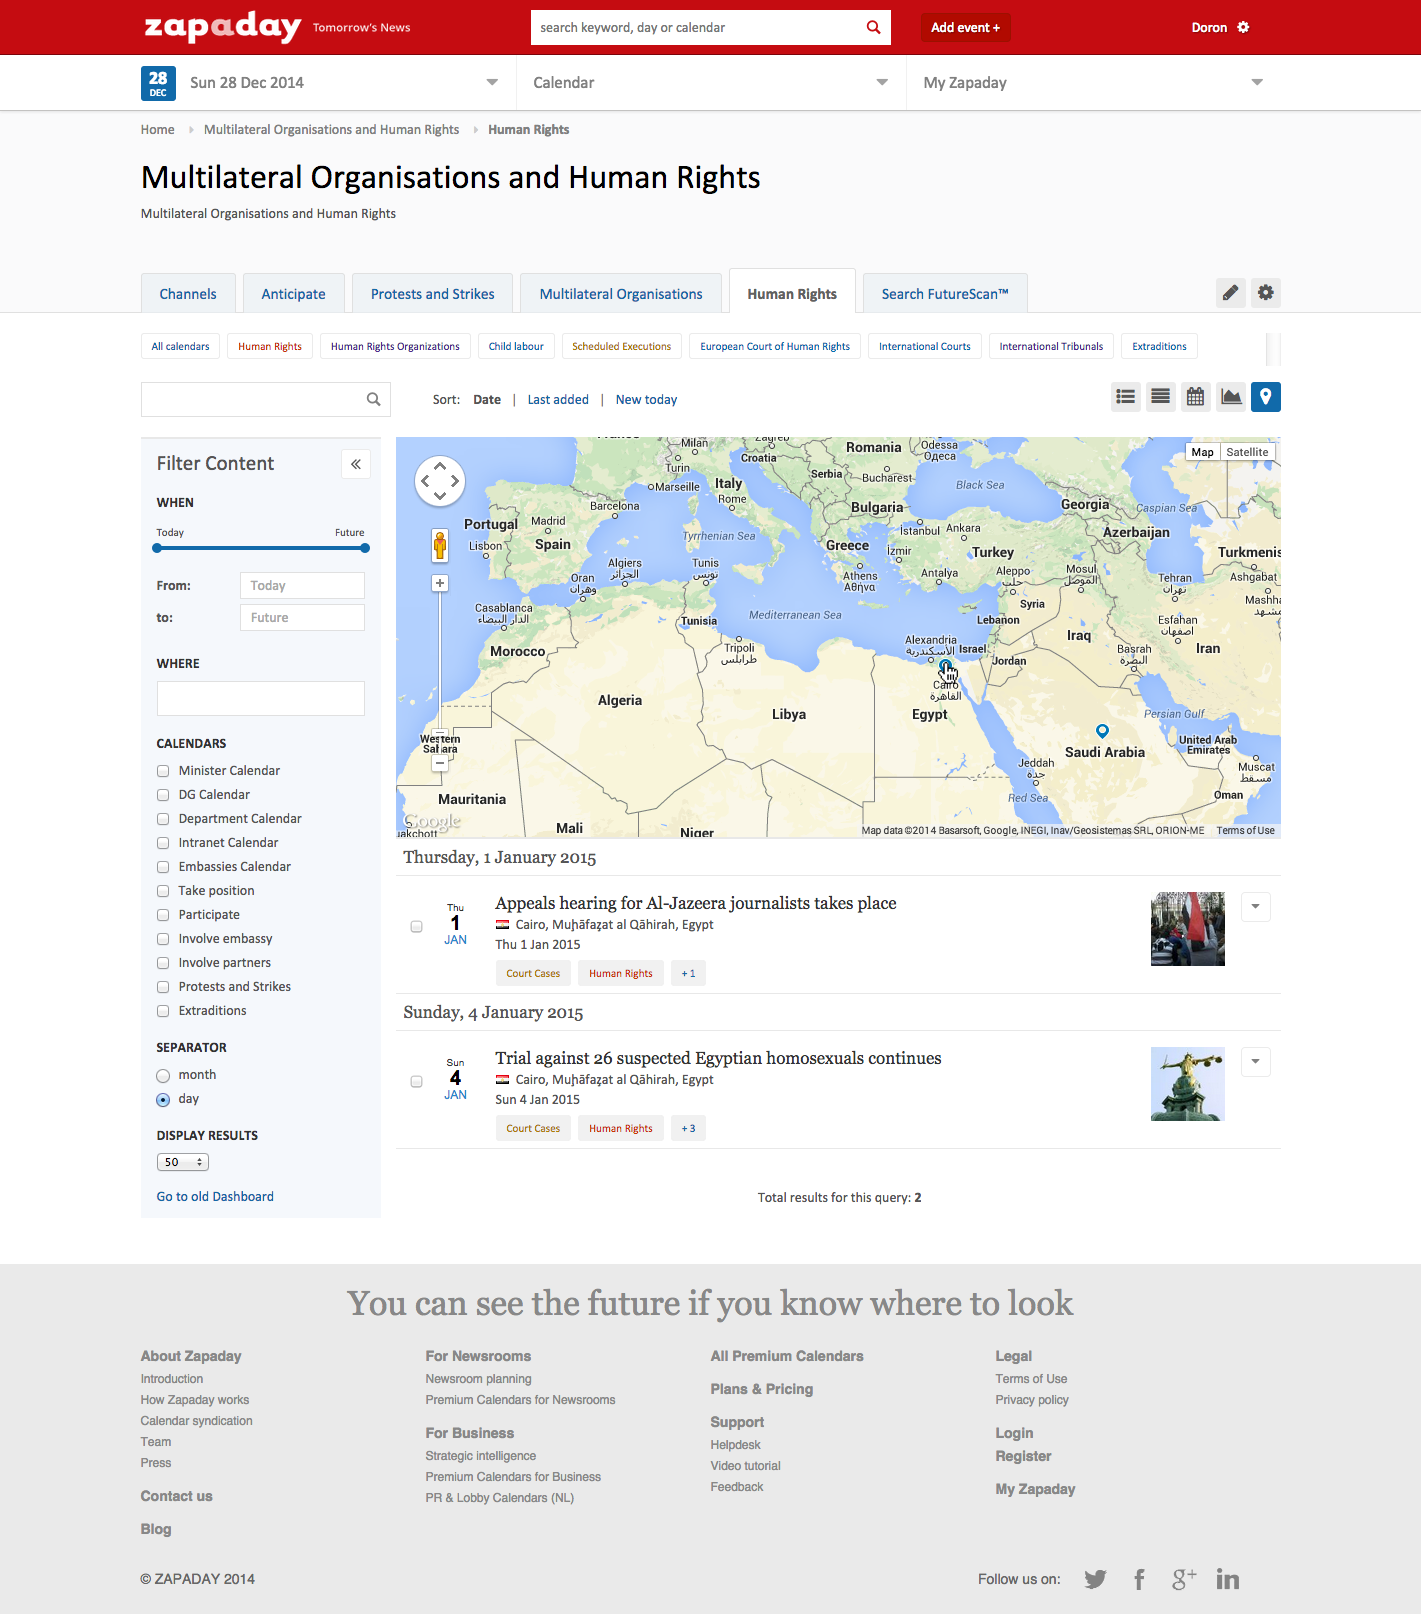1421x1614 pixels.
Task: Sort results by Last added
Action: pyautogui.click(x=558, y=399)
